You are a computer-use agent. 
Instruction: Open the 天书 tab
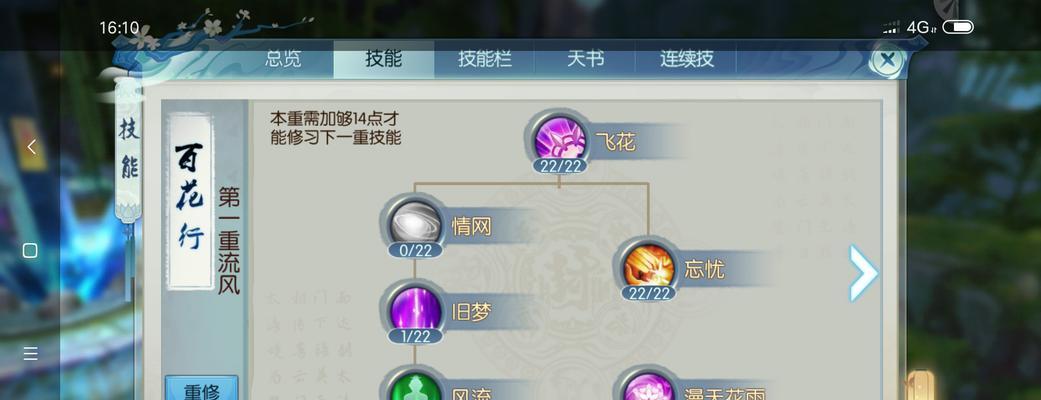click(585, 58)
